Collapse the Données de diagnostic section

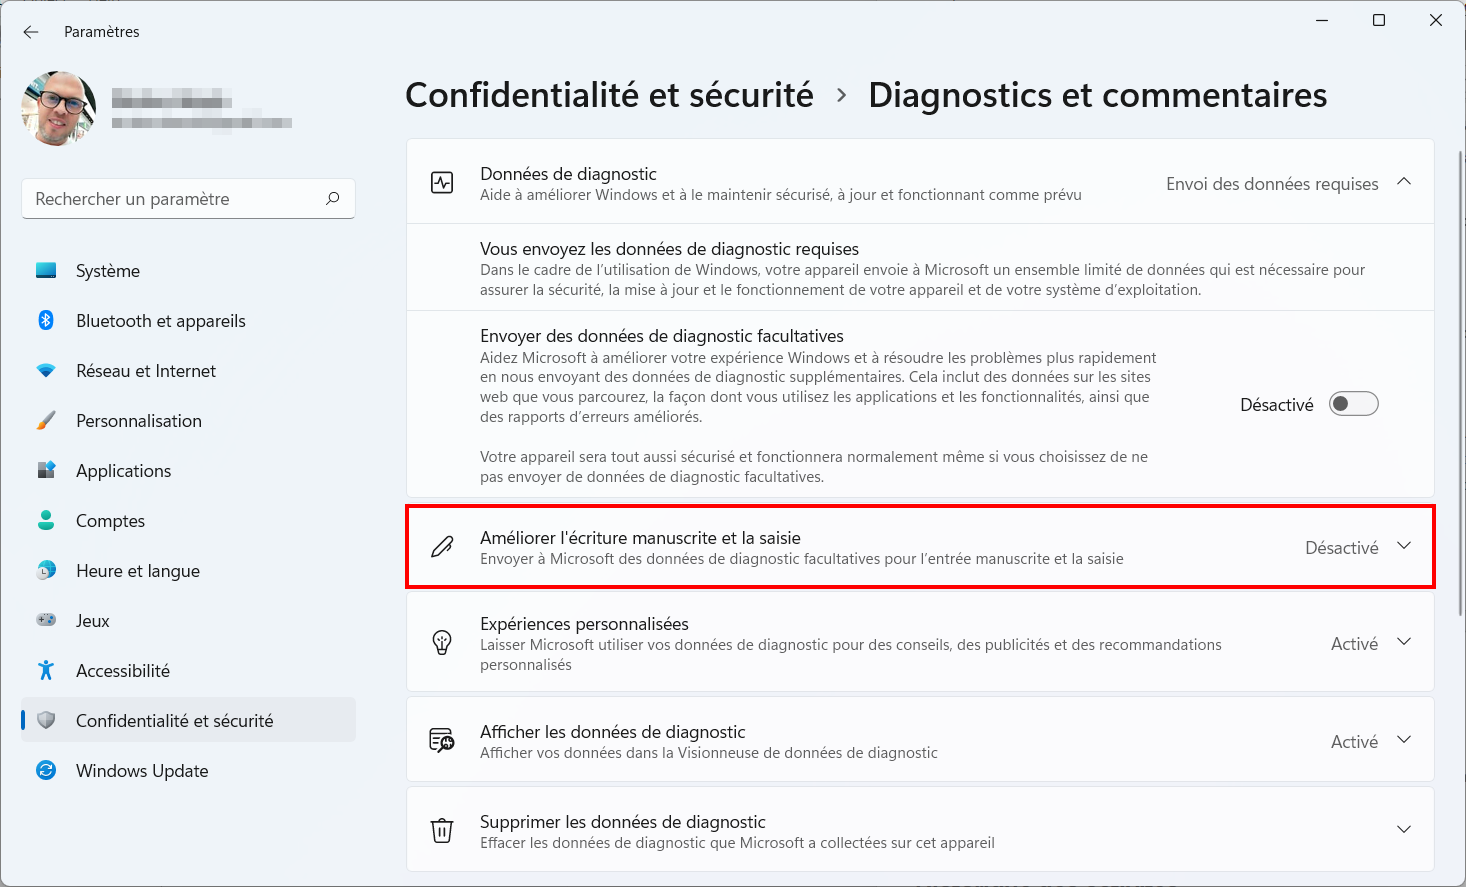point(1404,182)
